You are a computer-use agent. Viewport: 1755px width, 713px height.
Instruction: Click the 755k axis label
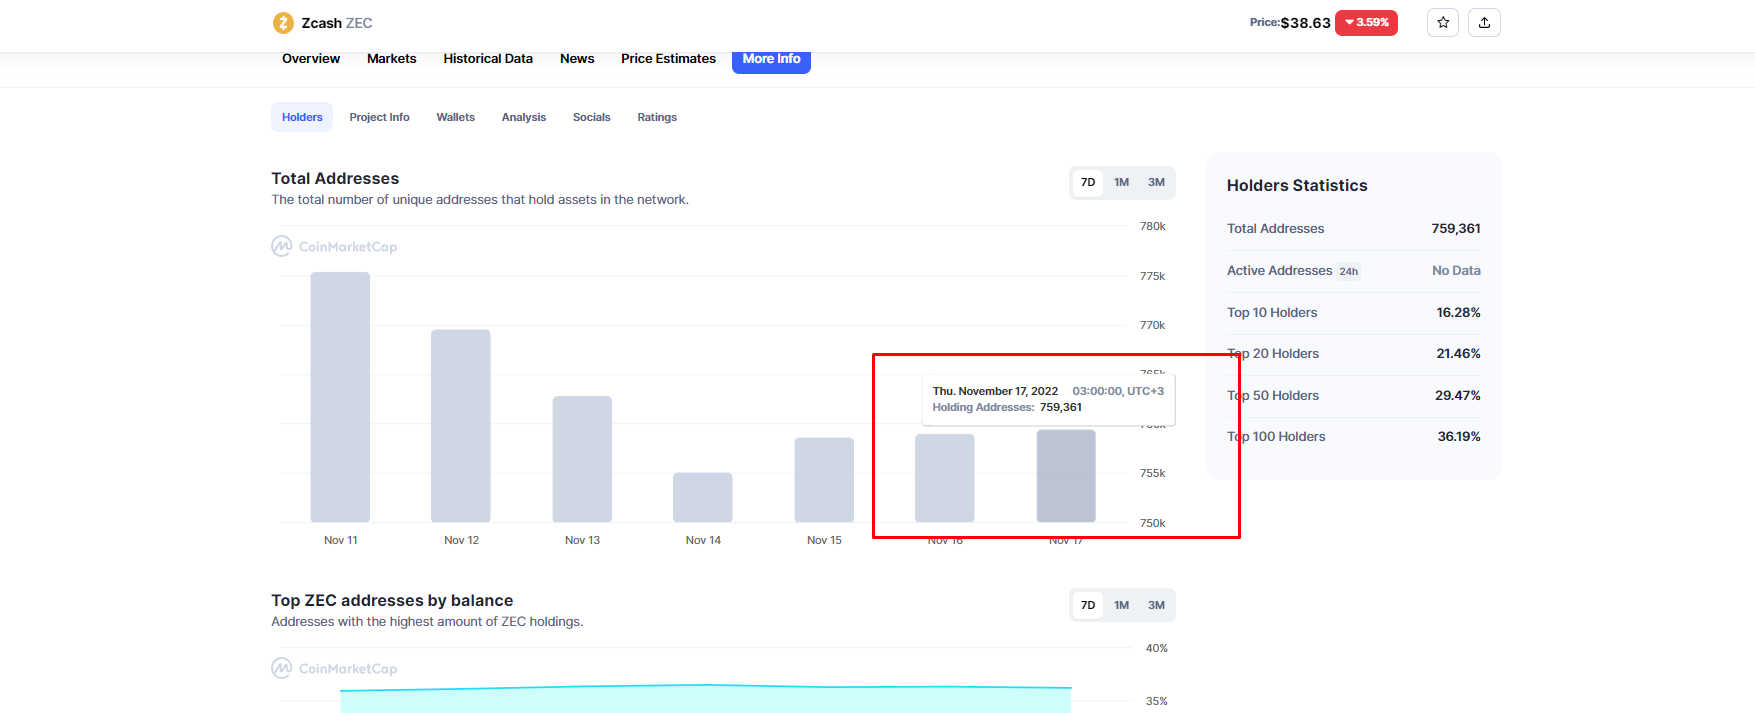pos(1153,473)
